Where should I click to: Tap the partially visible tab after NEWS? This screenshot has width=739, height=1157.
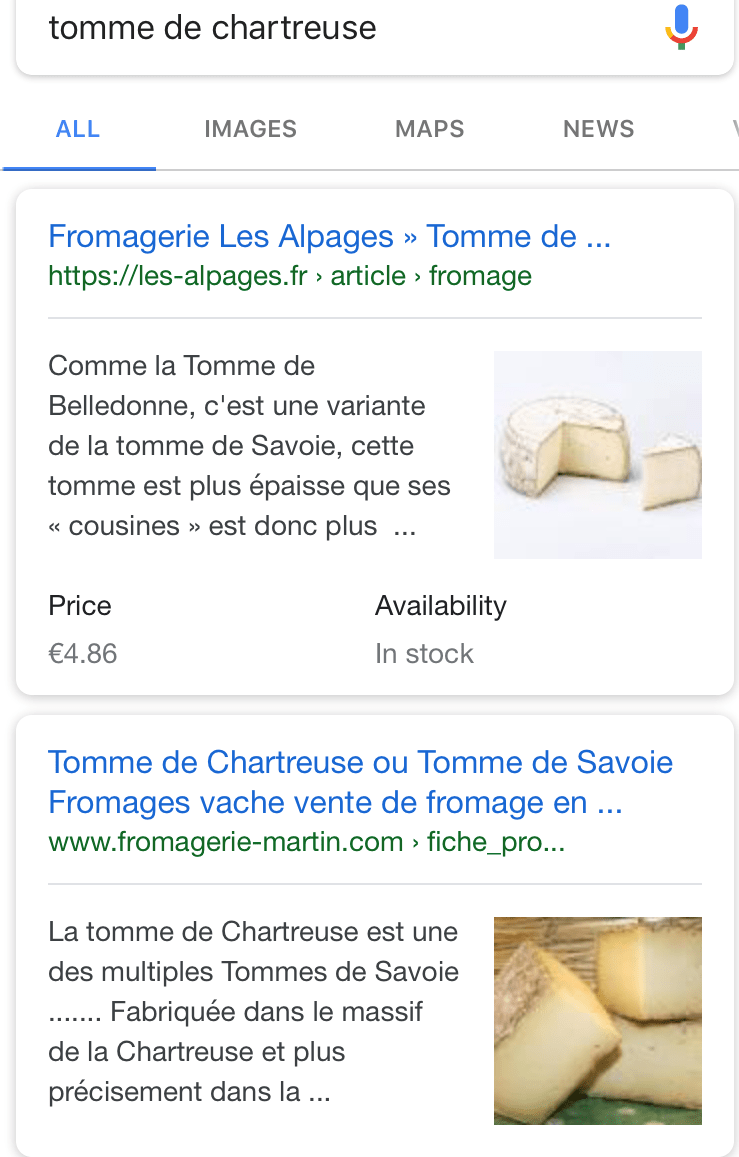[734, 129]
